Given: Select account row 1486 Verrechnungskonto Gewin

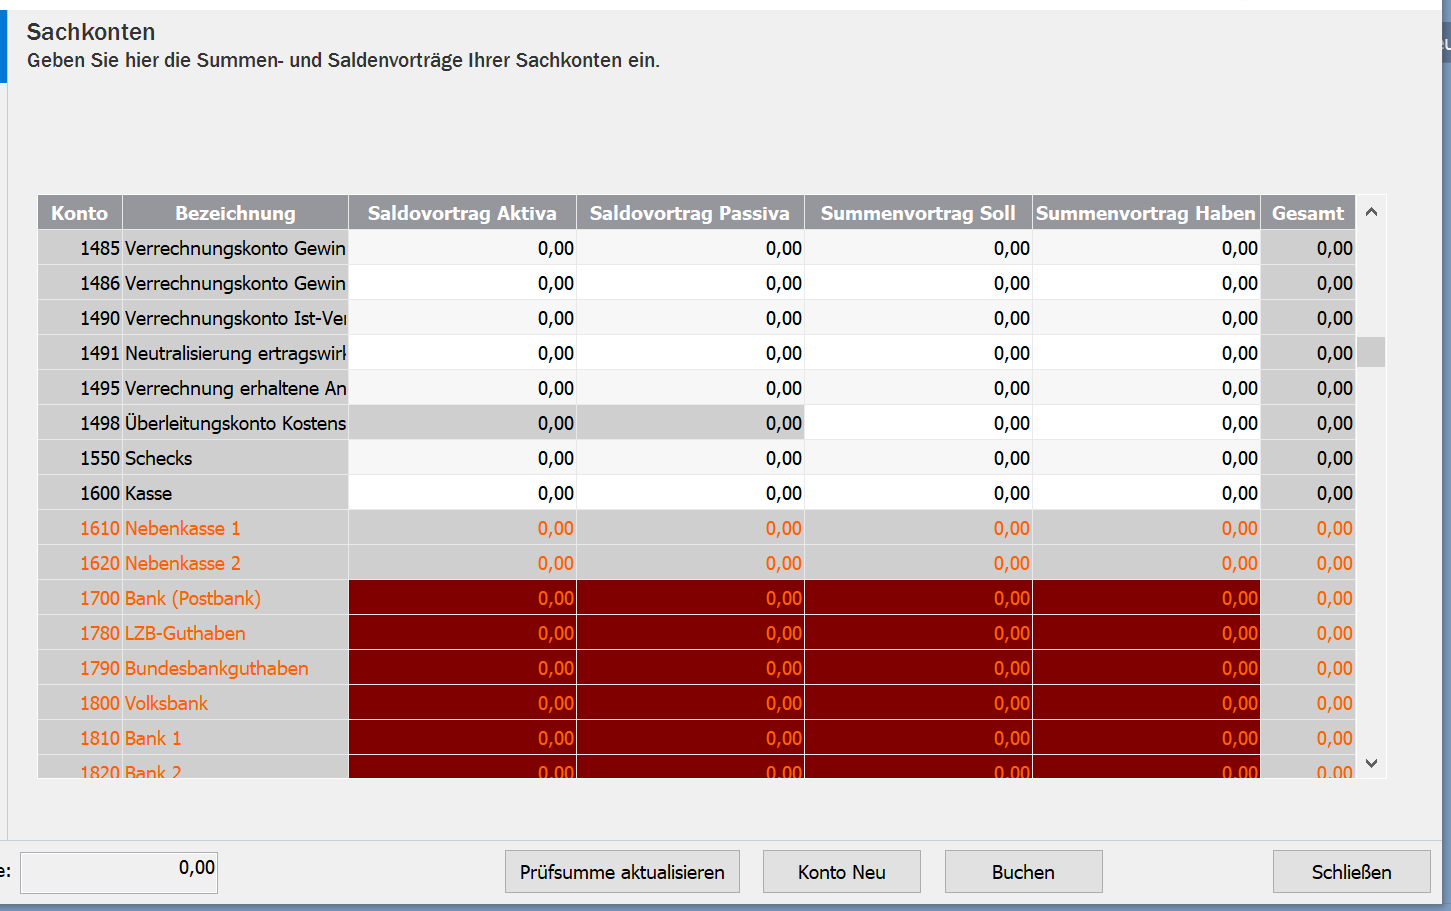Looking at the screenshot, I should 696,283.
